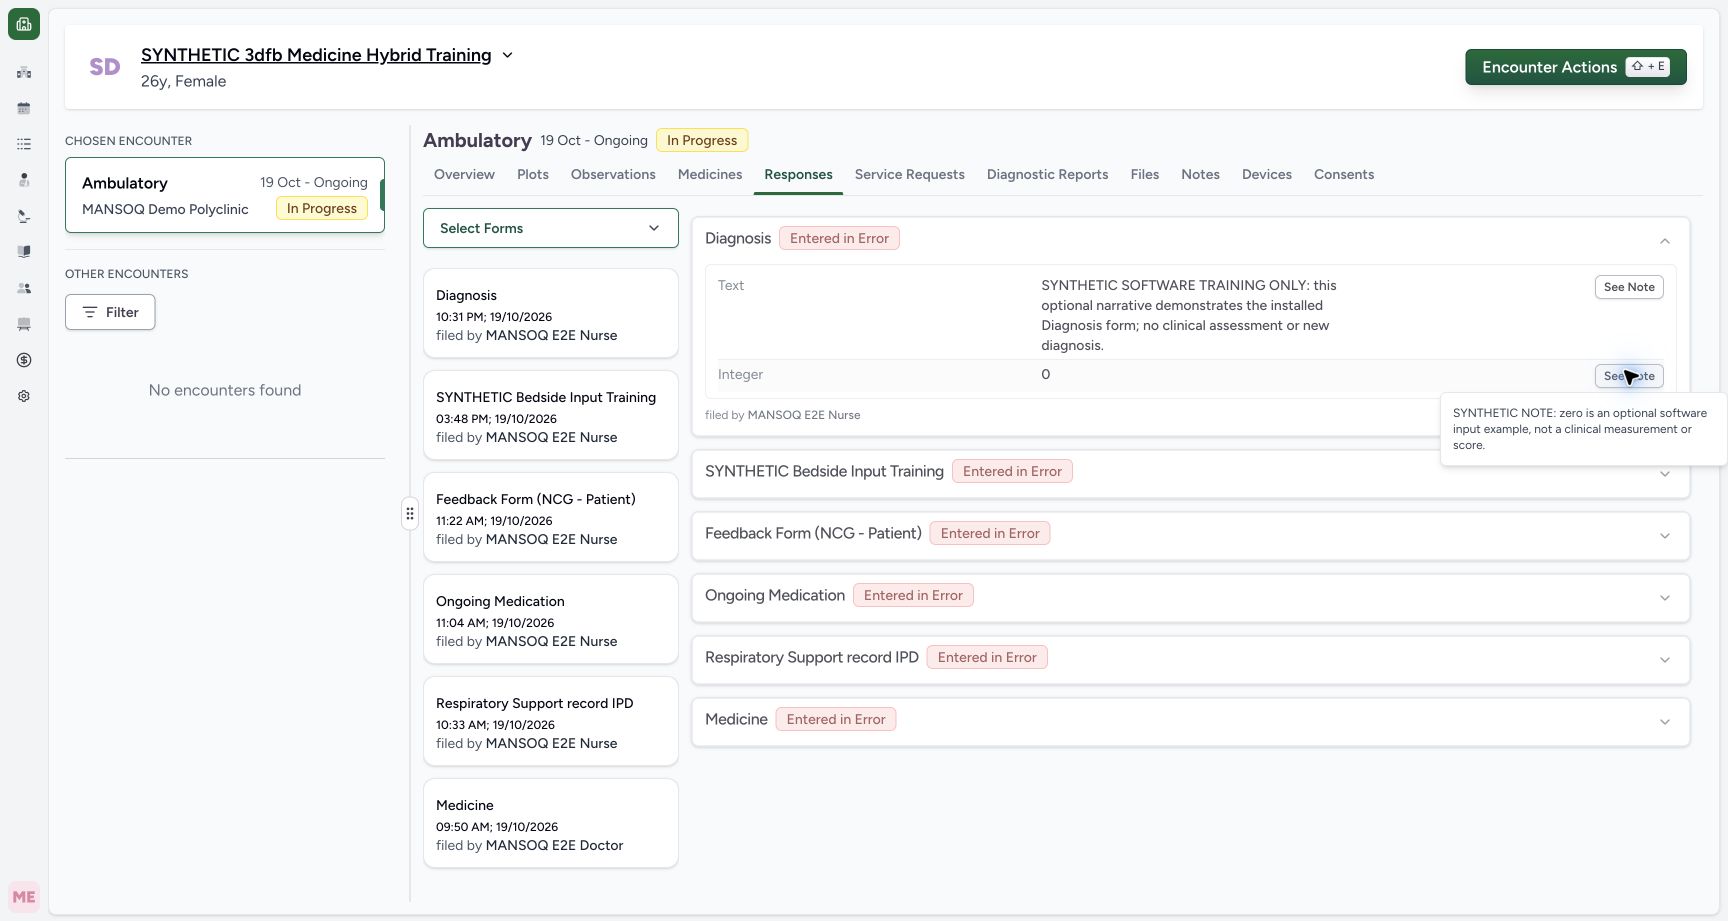Select the Ambulatory chosen encounter card
The width and height of the screenshot is (1728, 921).
click(225, 195)
